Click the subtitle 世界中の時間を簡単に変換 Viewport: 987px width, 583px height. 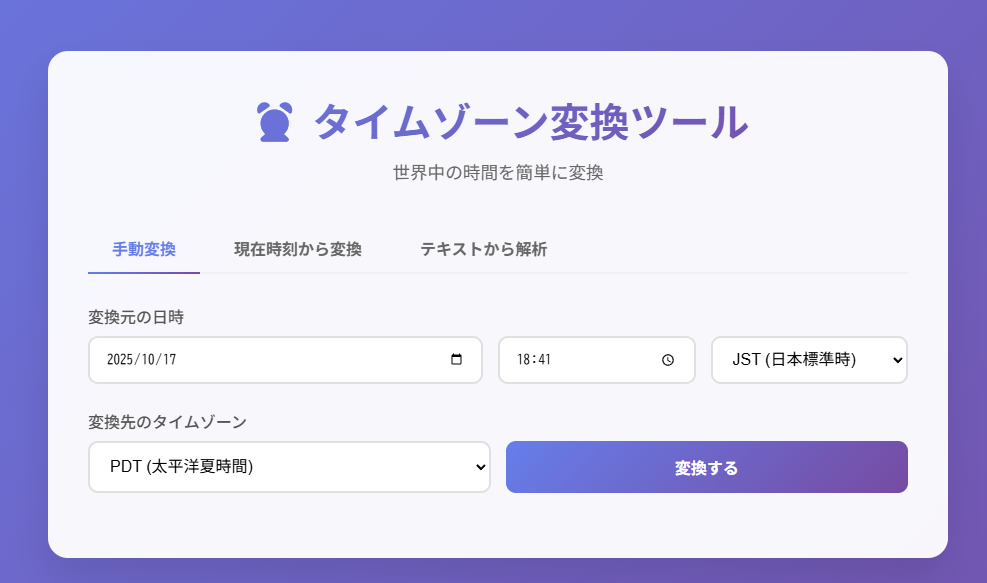pyautogui.click(x=497, y=172)
